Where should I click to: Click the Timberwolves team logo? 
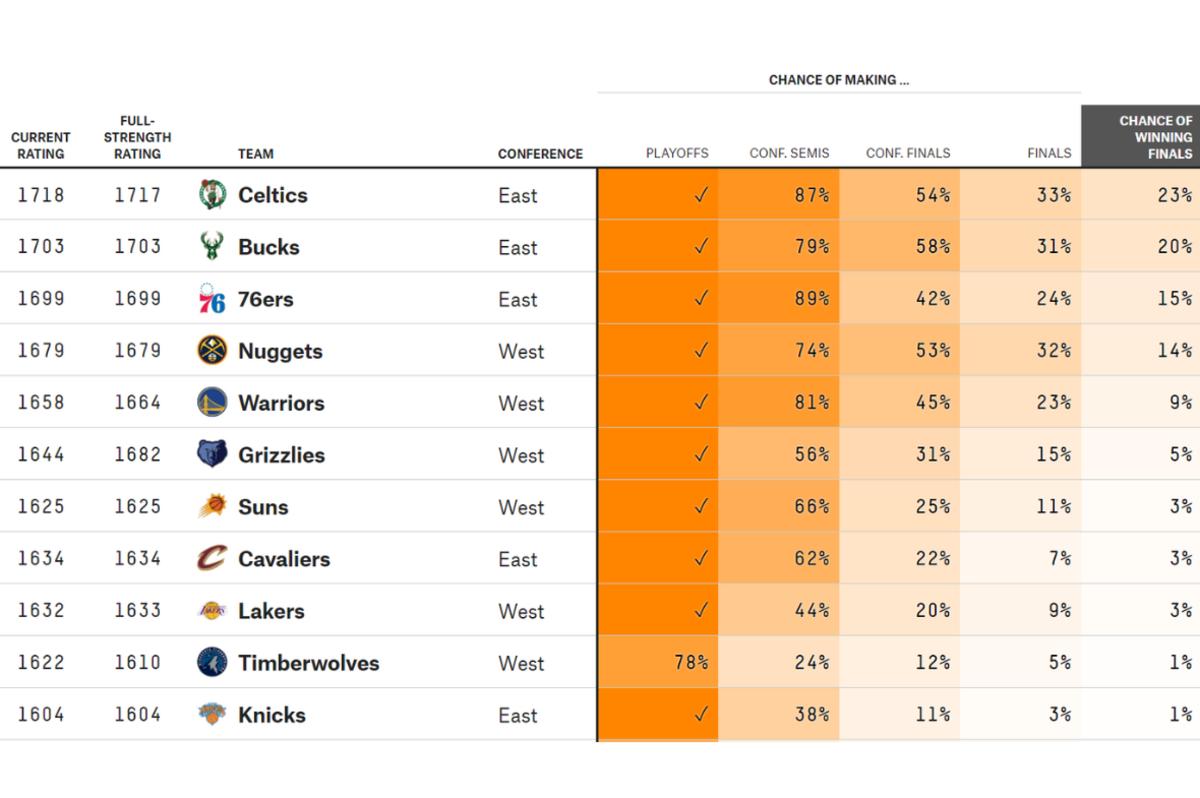point(212,663)
